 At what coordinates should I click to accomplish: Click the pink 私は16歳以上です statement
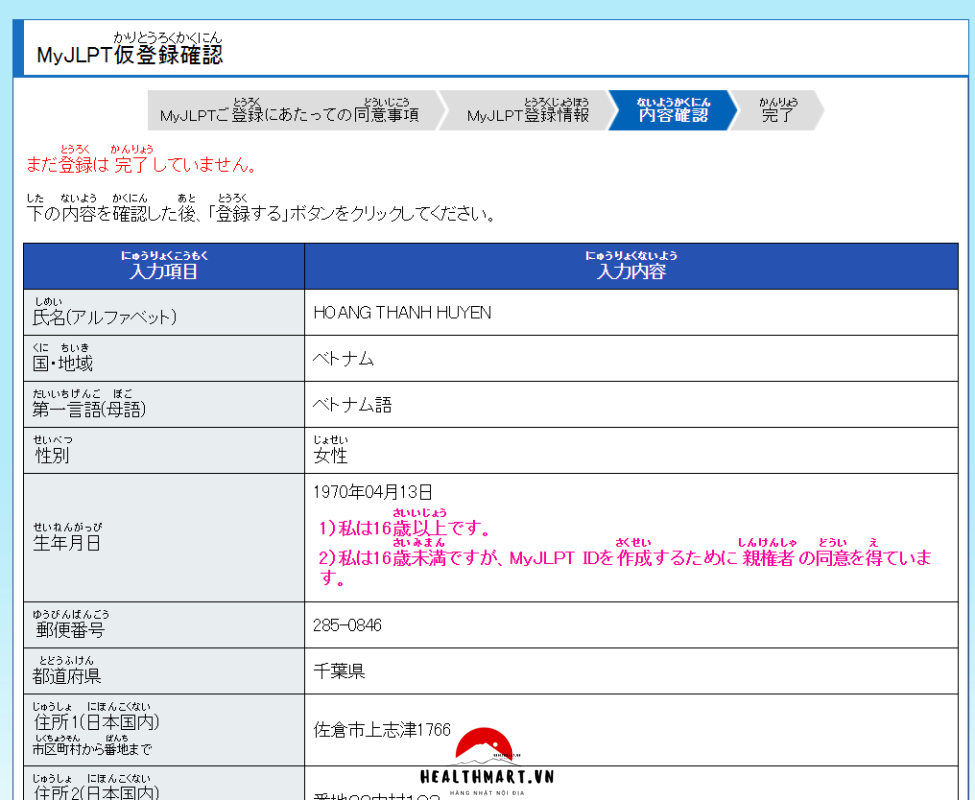click(405, 523)
